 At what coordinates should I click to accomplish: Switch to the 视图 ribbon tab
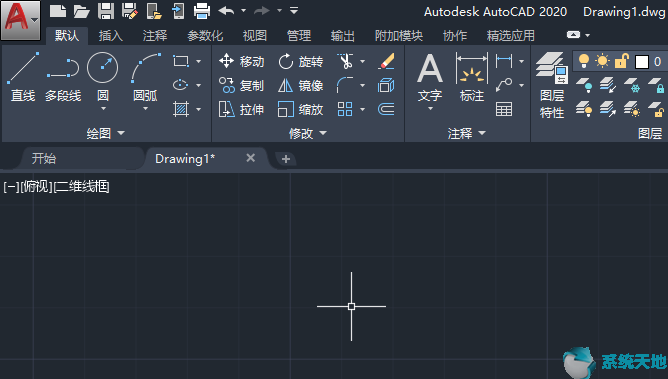pyautogui.click(x=255, y=36)
